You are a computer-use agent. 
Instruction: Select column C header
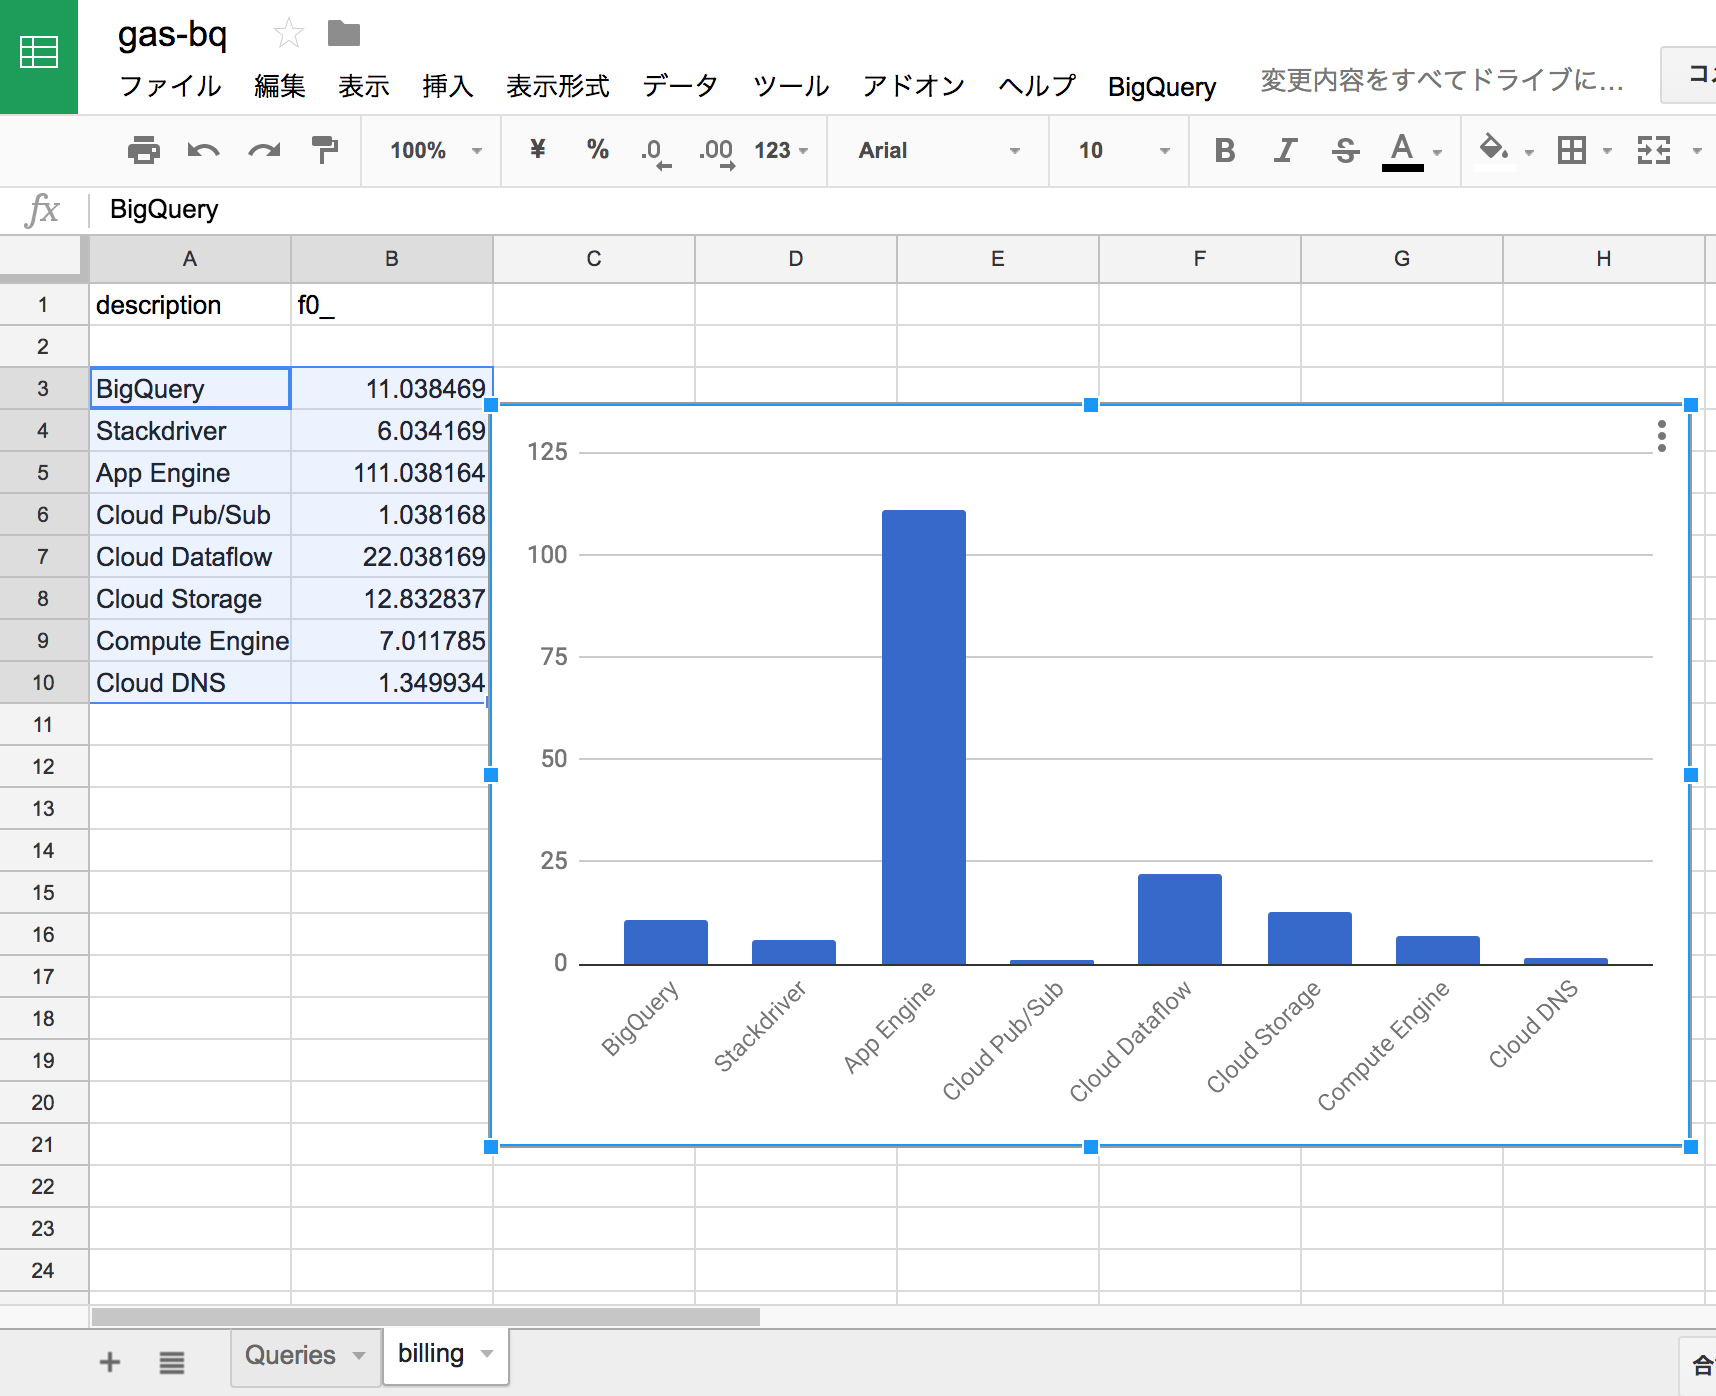(594, 259)
